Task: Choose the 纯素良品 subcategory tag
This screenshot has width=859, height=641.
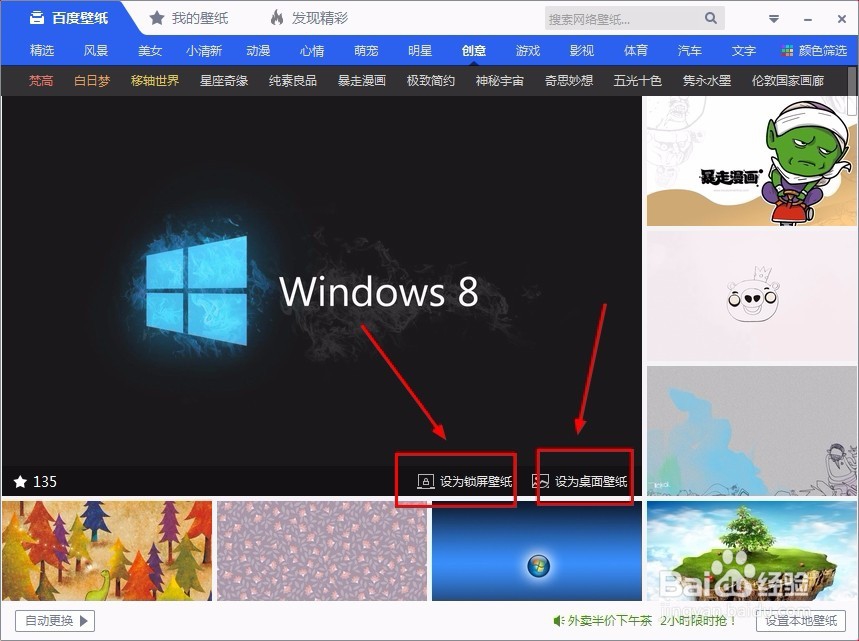Action: [x=293, y=81]
